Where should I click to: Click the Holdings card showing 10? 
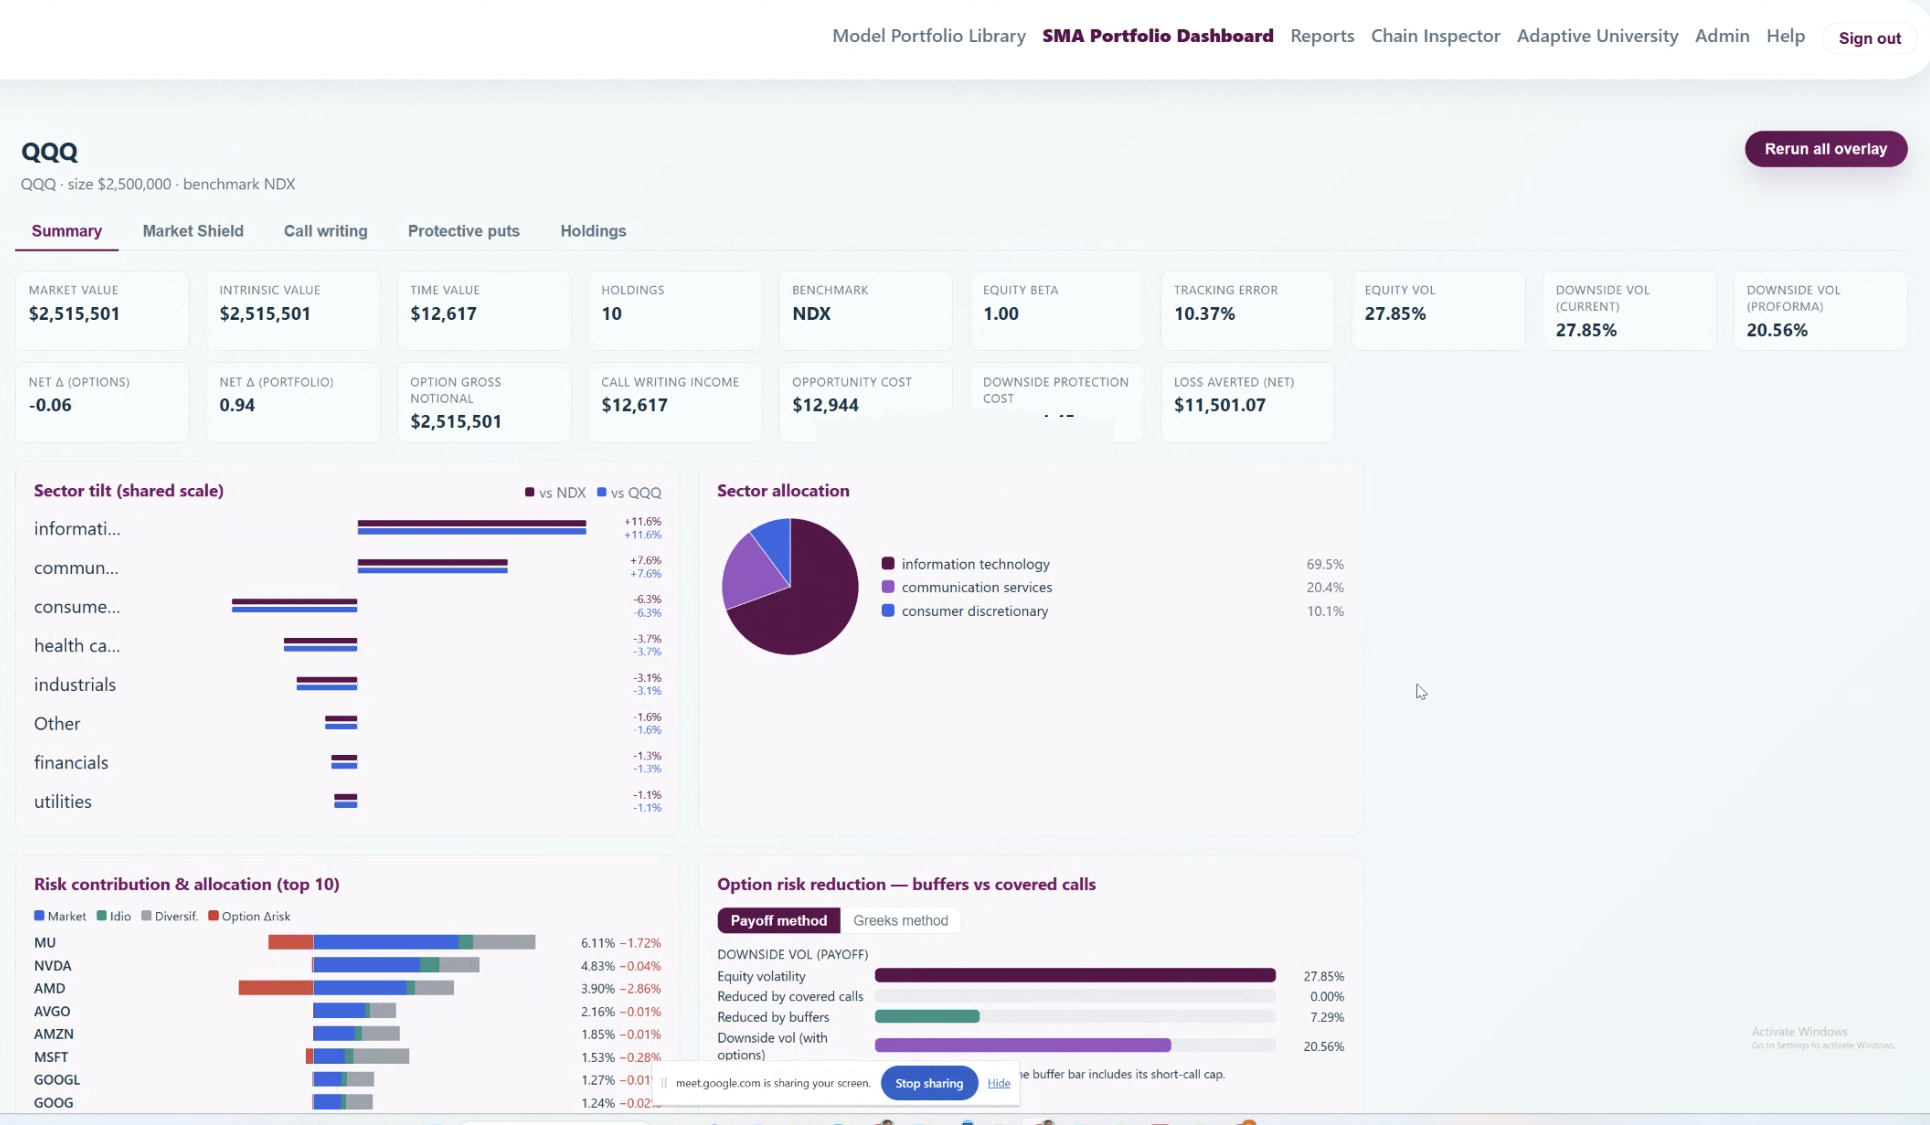(675, 311)
